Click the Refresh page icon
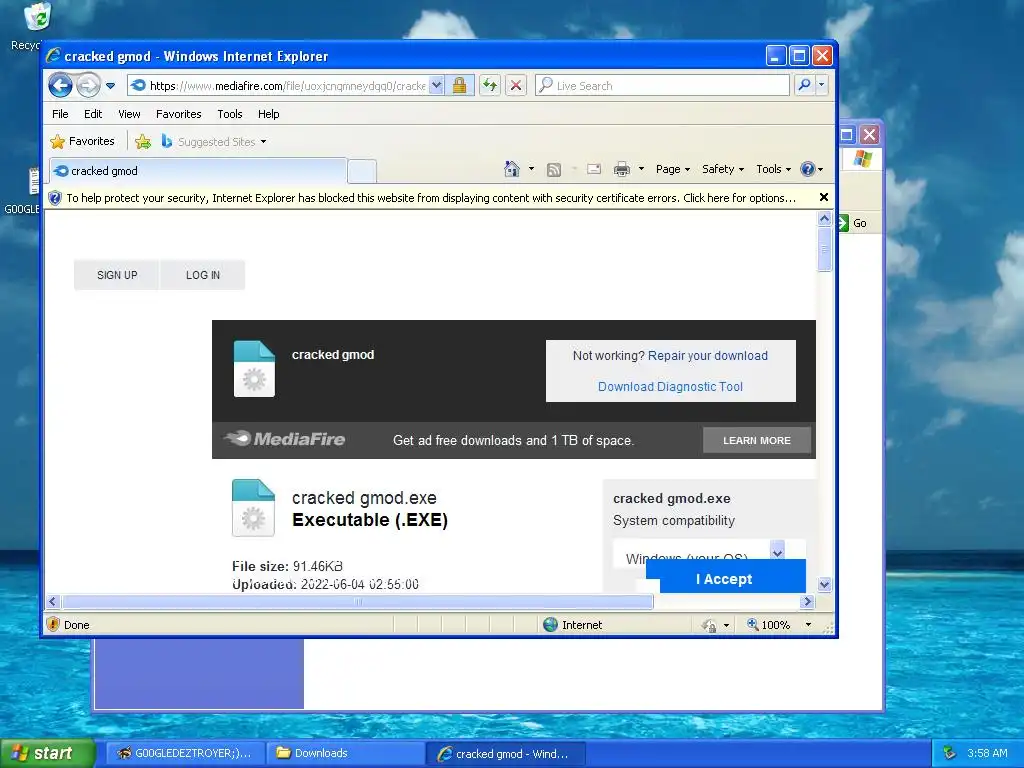 click(x=490, y=86)
